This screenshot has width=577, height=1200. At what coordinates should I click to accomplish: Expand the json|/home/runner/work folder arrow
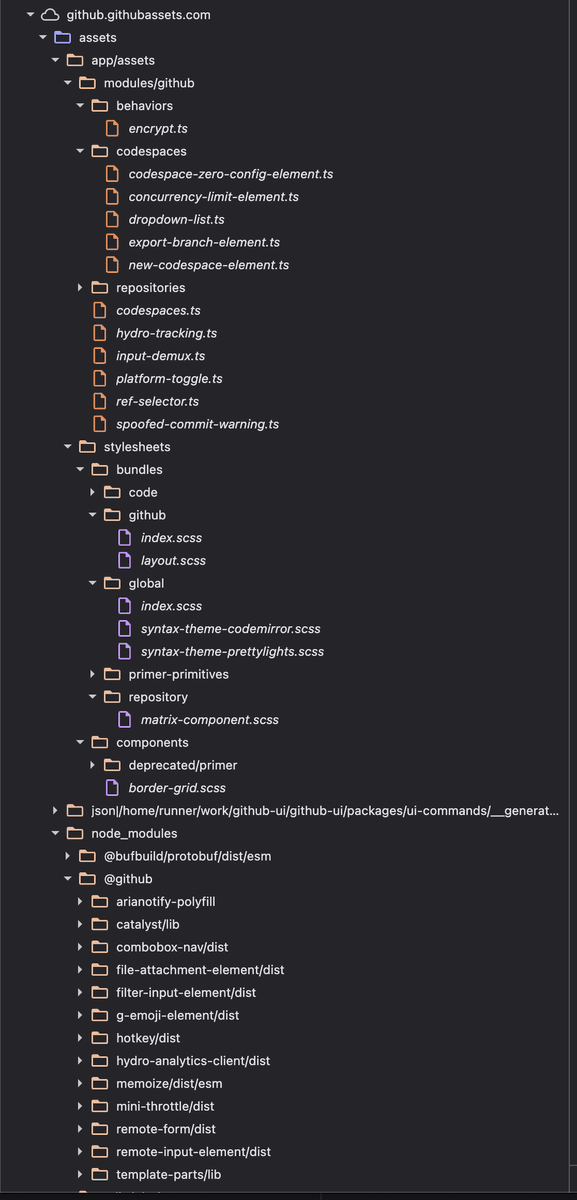pyautogui.click(x=55, y=811)
